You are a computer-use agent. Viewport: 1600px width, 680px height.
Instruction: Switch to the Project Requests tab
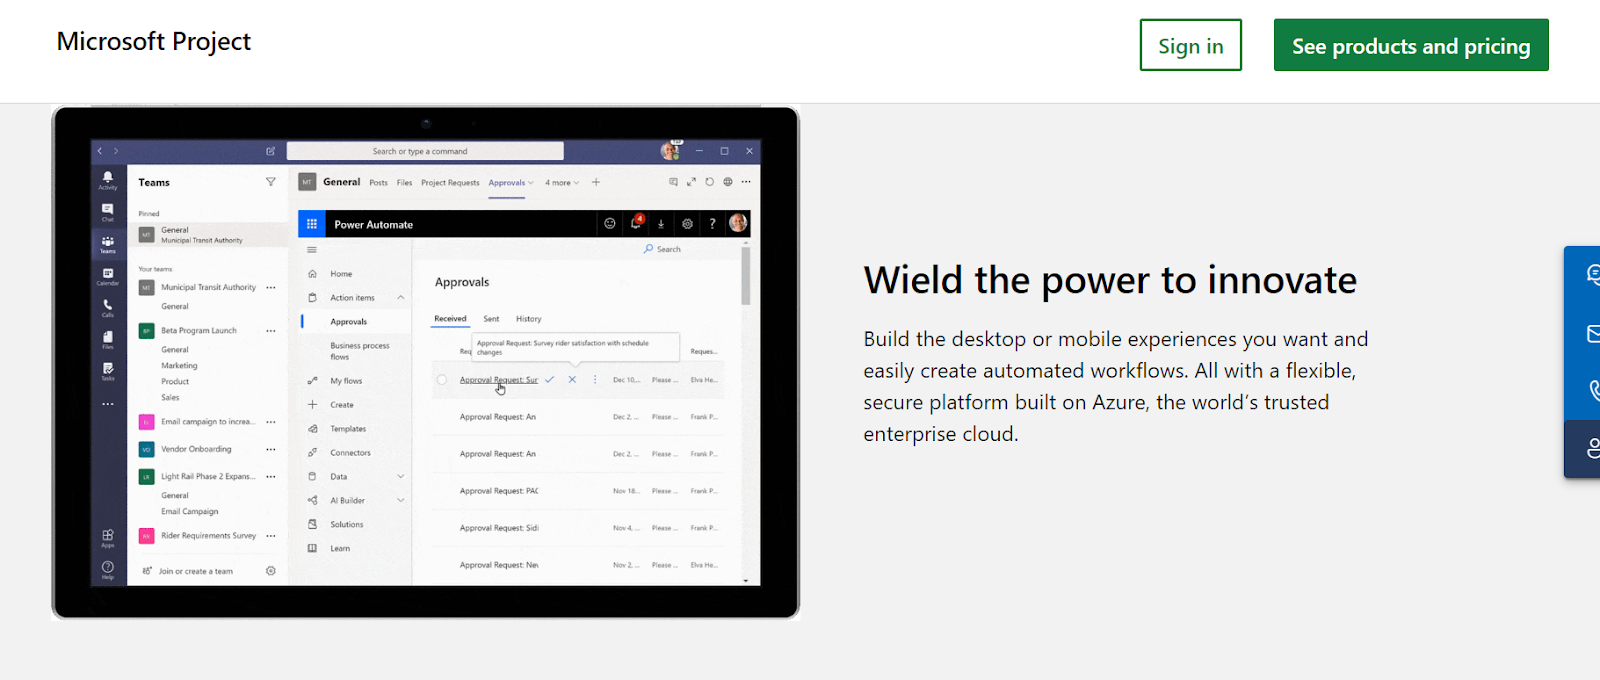pyautogui.click(x=450, y=183)
